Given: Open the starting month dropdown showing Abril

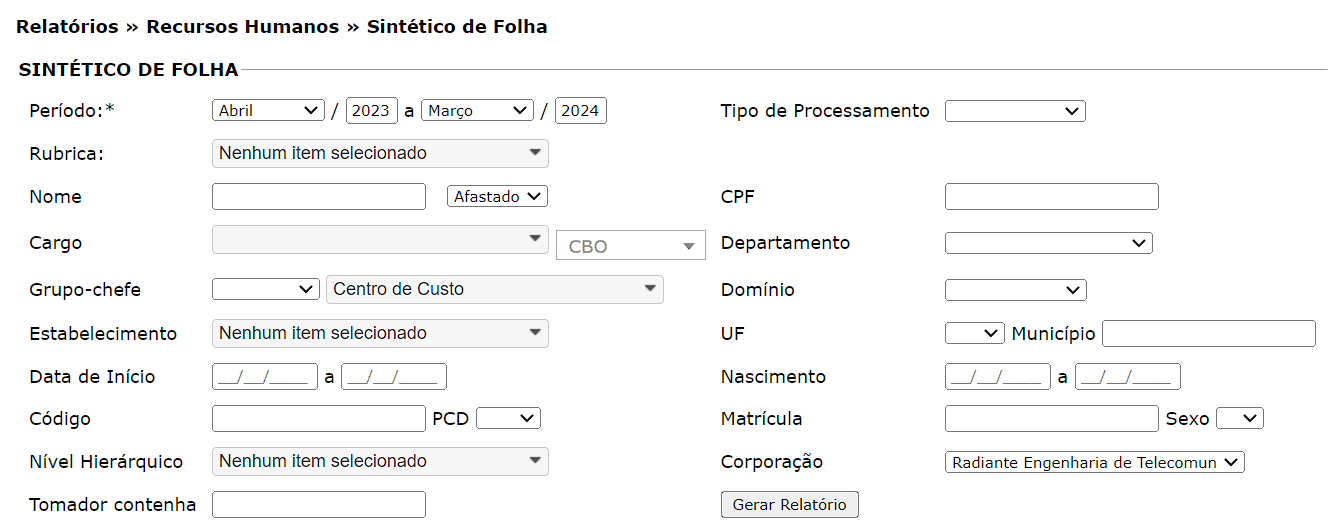Looking at the screenshot, I should (x=268, y=111).
